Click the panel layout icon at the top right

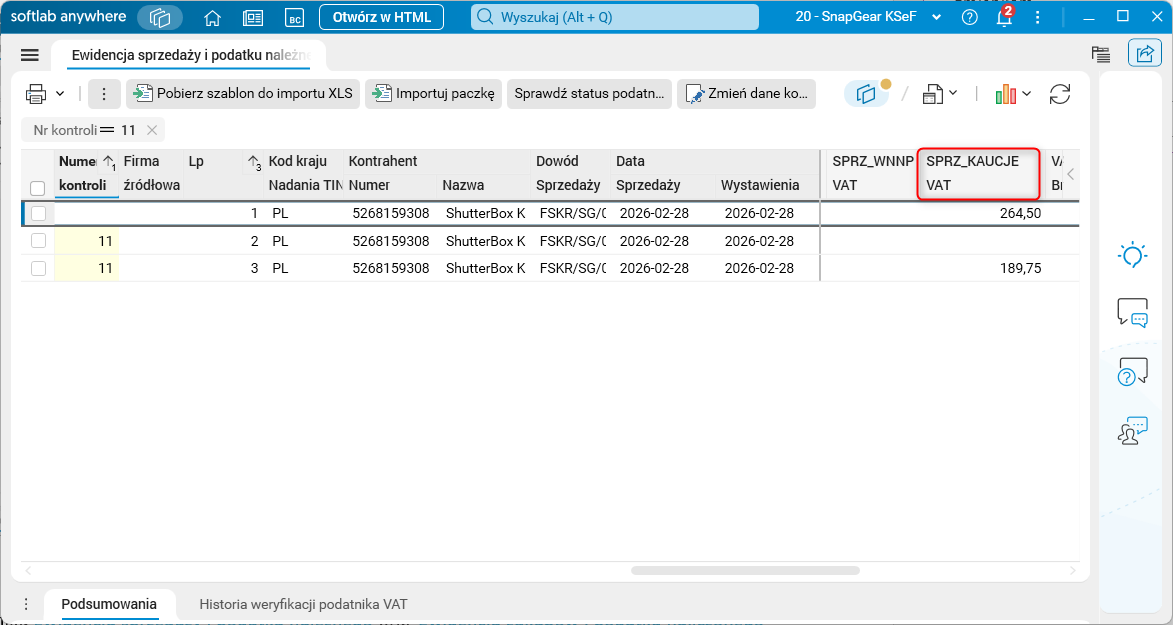click(1100, 54)
